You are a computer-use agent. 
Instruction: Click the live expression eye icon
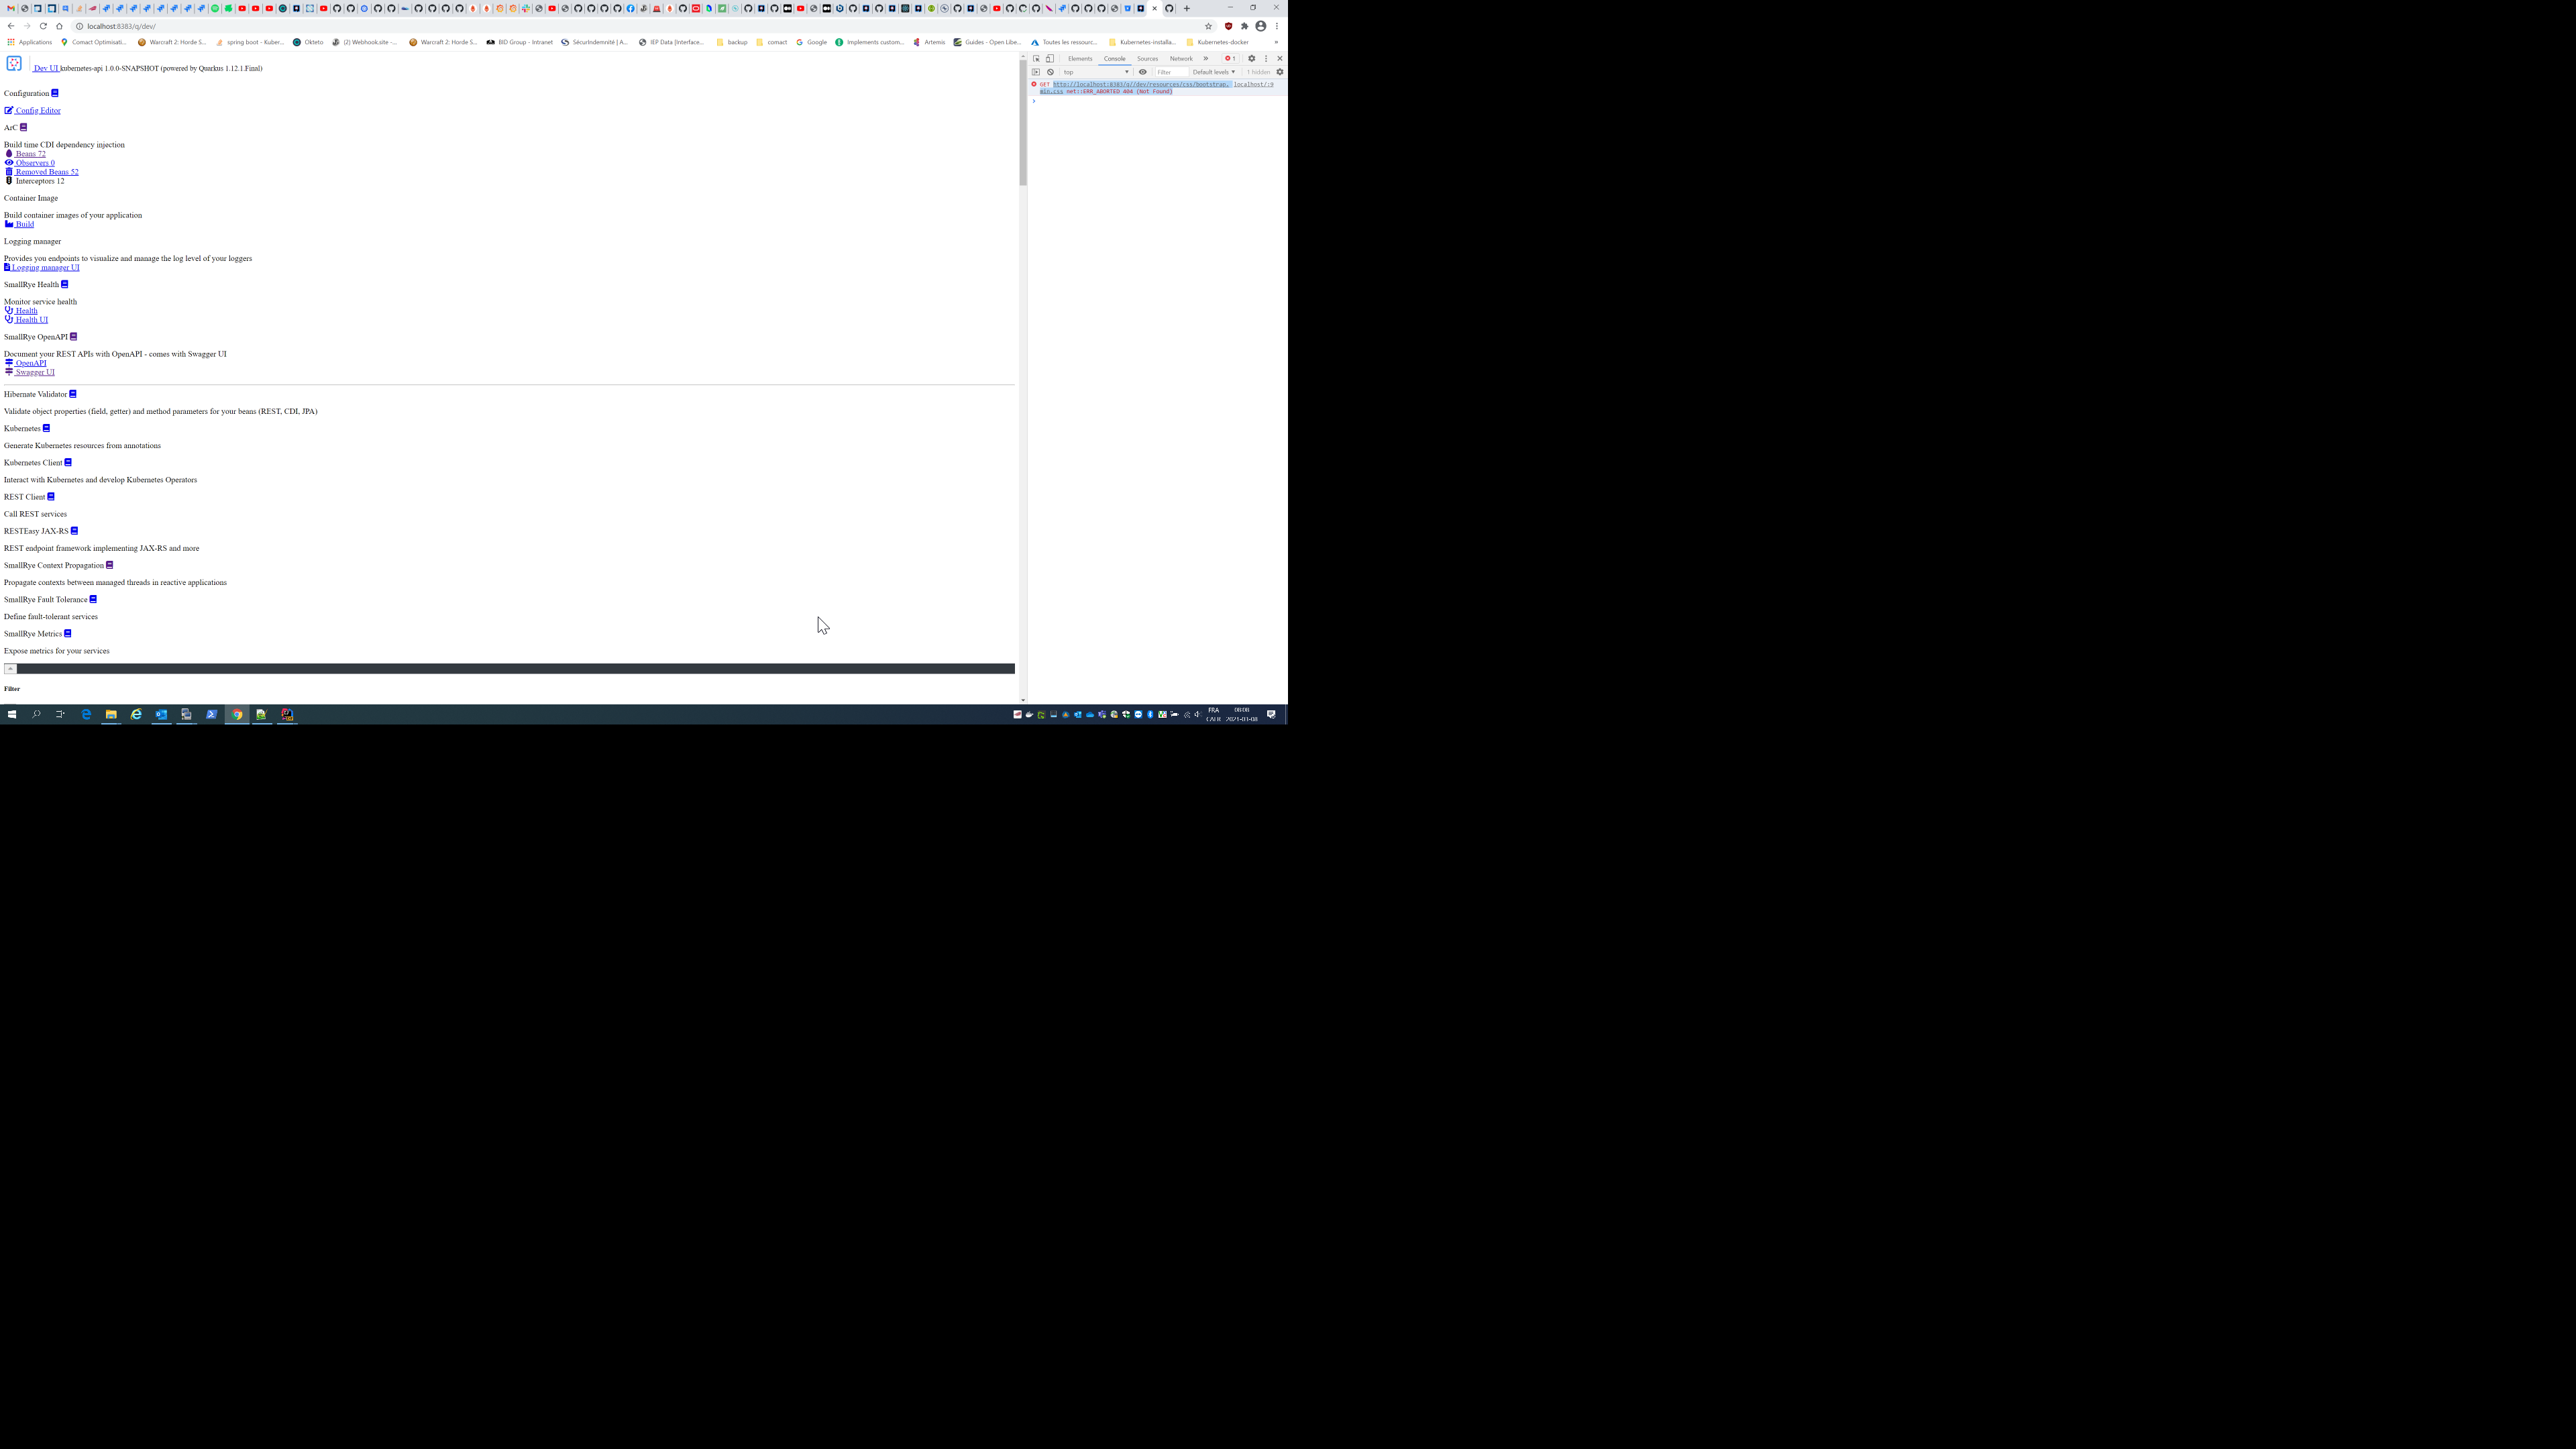point(1143,72)
